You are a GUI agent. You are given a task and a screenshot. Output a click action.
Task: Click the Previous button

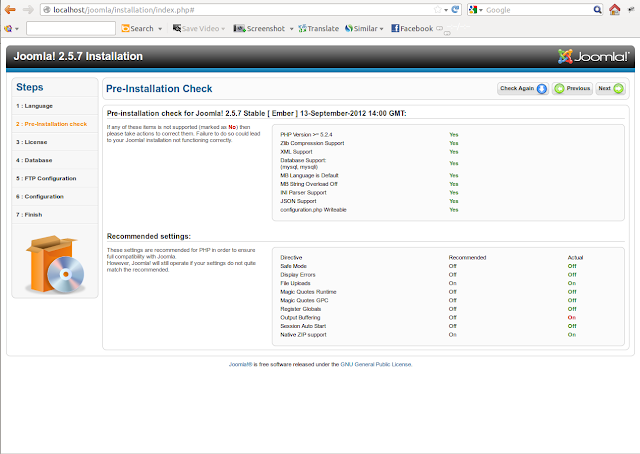tap(572, 88)
